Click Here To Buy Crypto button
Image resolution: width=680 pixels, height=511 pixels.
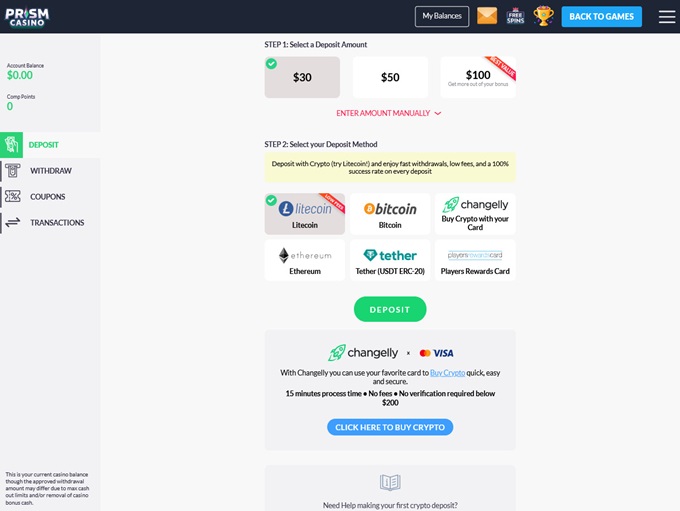(390, 427)
